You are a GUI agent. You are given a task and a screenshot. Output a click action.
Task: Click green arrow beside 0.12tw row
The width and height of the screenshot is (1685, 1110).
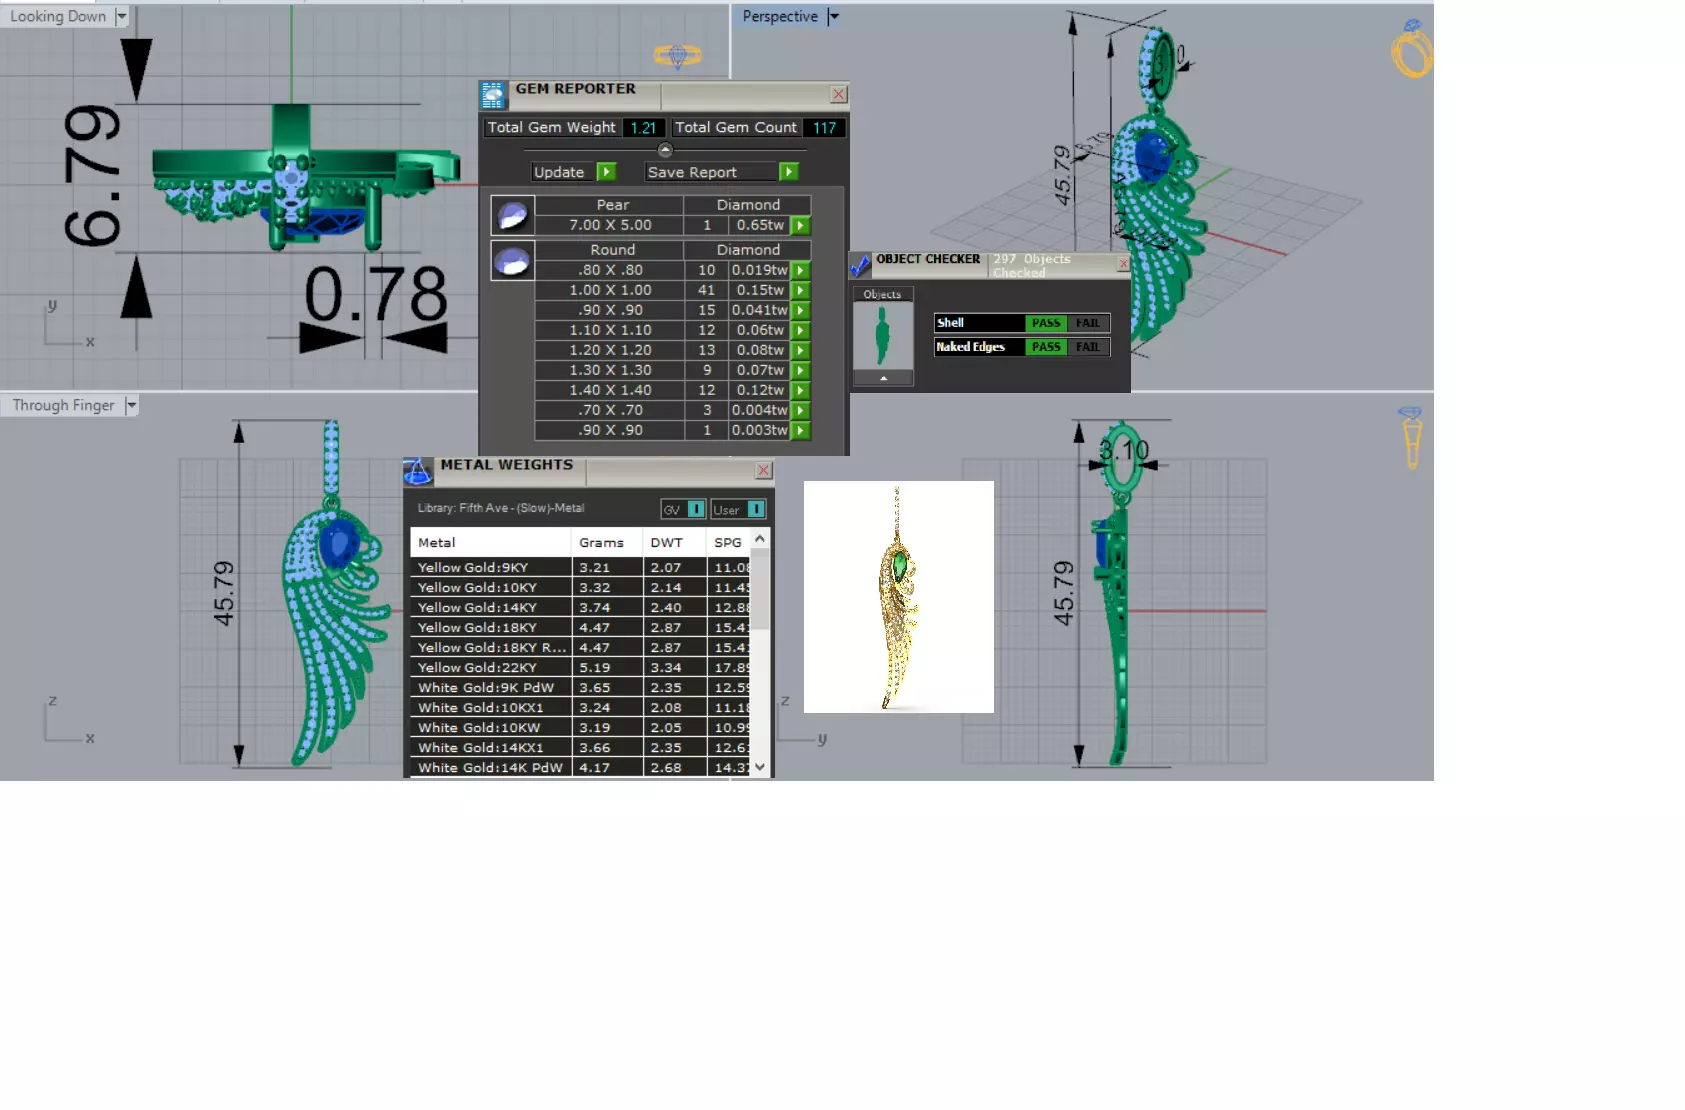[801, 391]
